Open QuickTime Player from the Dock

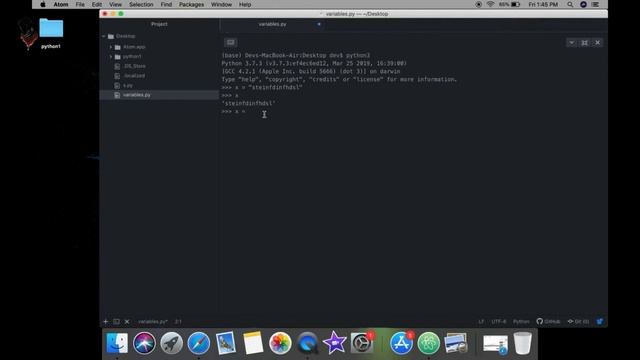(307, 343)
